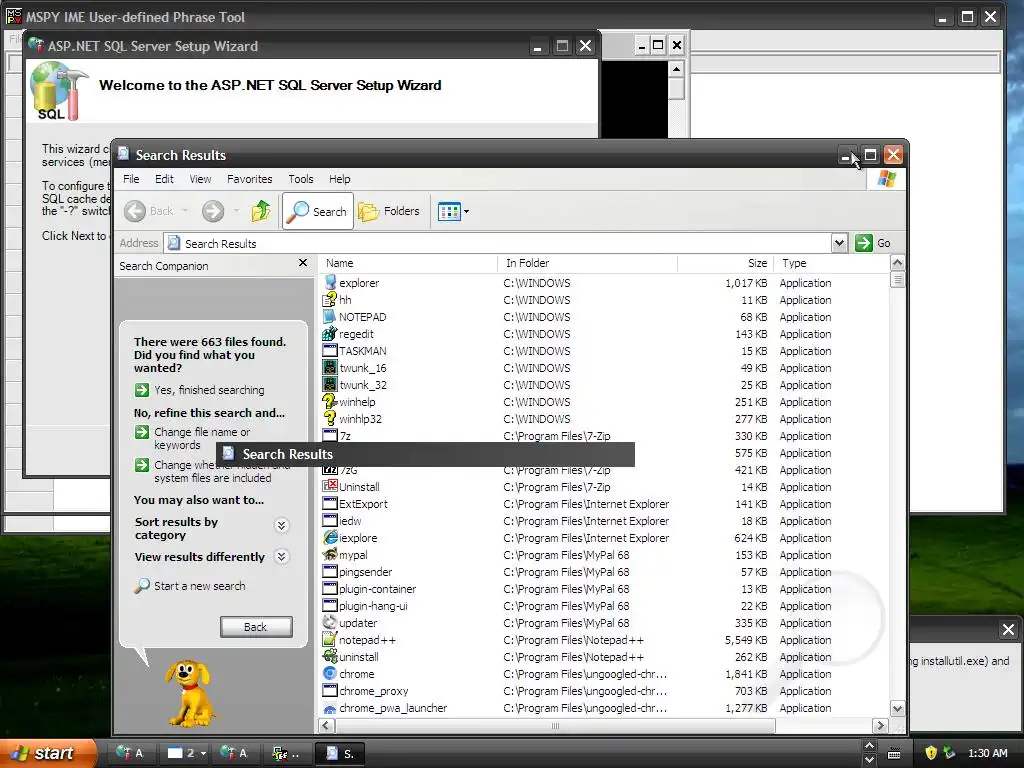Click scroll down arrow in results list
The width and height of the screenshot is (1024, 768).
897,709
